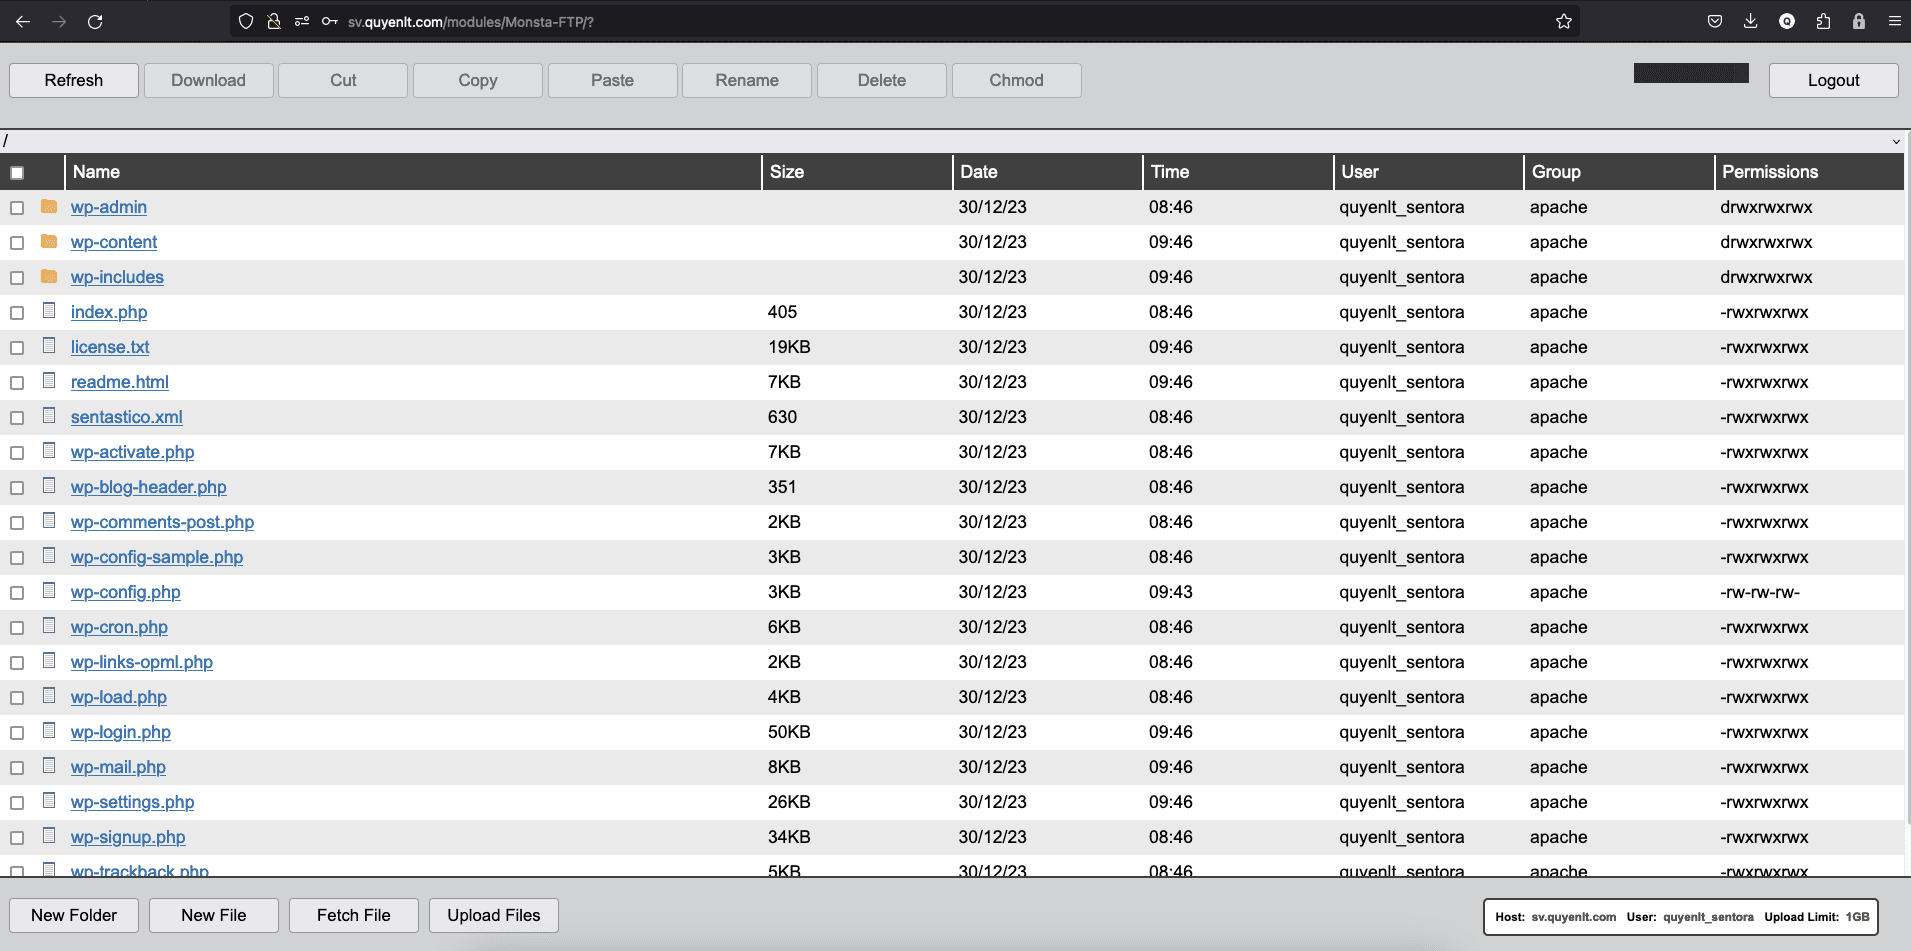Toggle the select-all checkbox in table header
1911x951 pixels.
17,173
